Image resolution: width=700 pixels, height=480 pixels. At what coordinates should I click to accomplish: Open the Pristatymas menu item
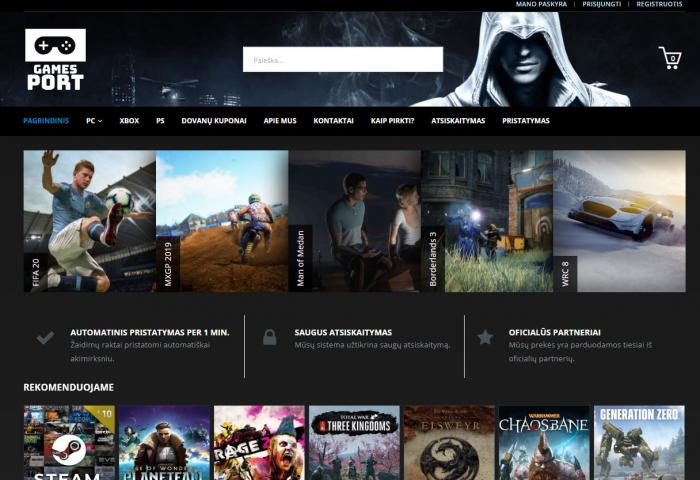click(525, 121)
